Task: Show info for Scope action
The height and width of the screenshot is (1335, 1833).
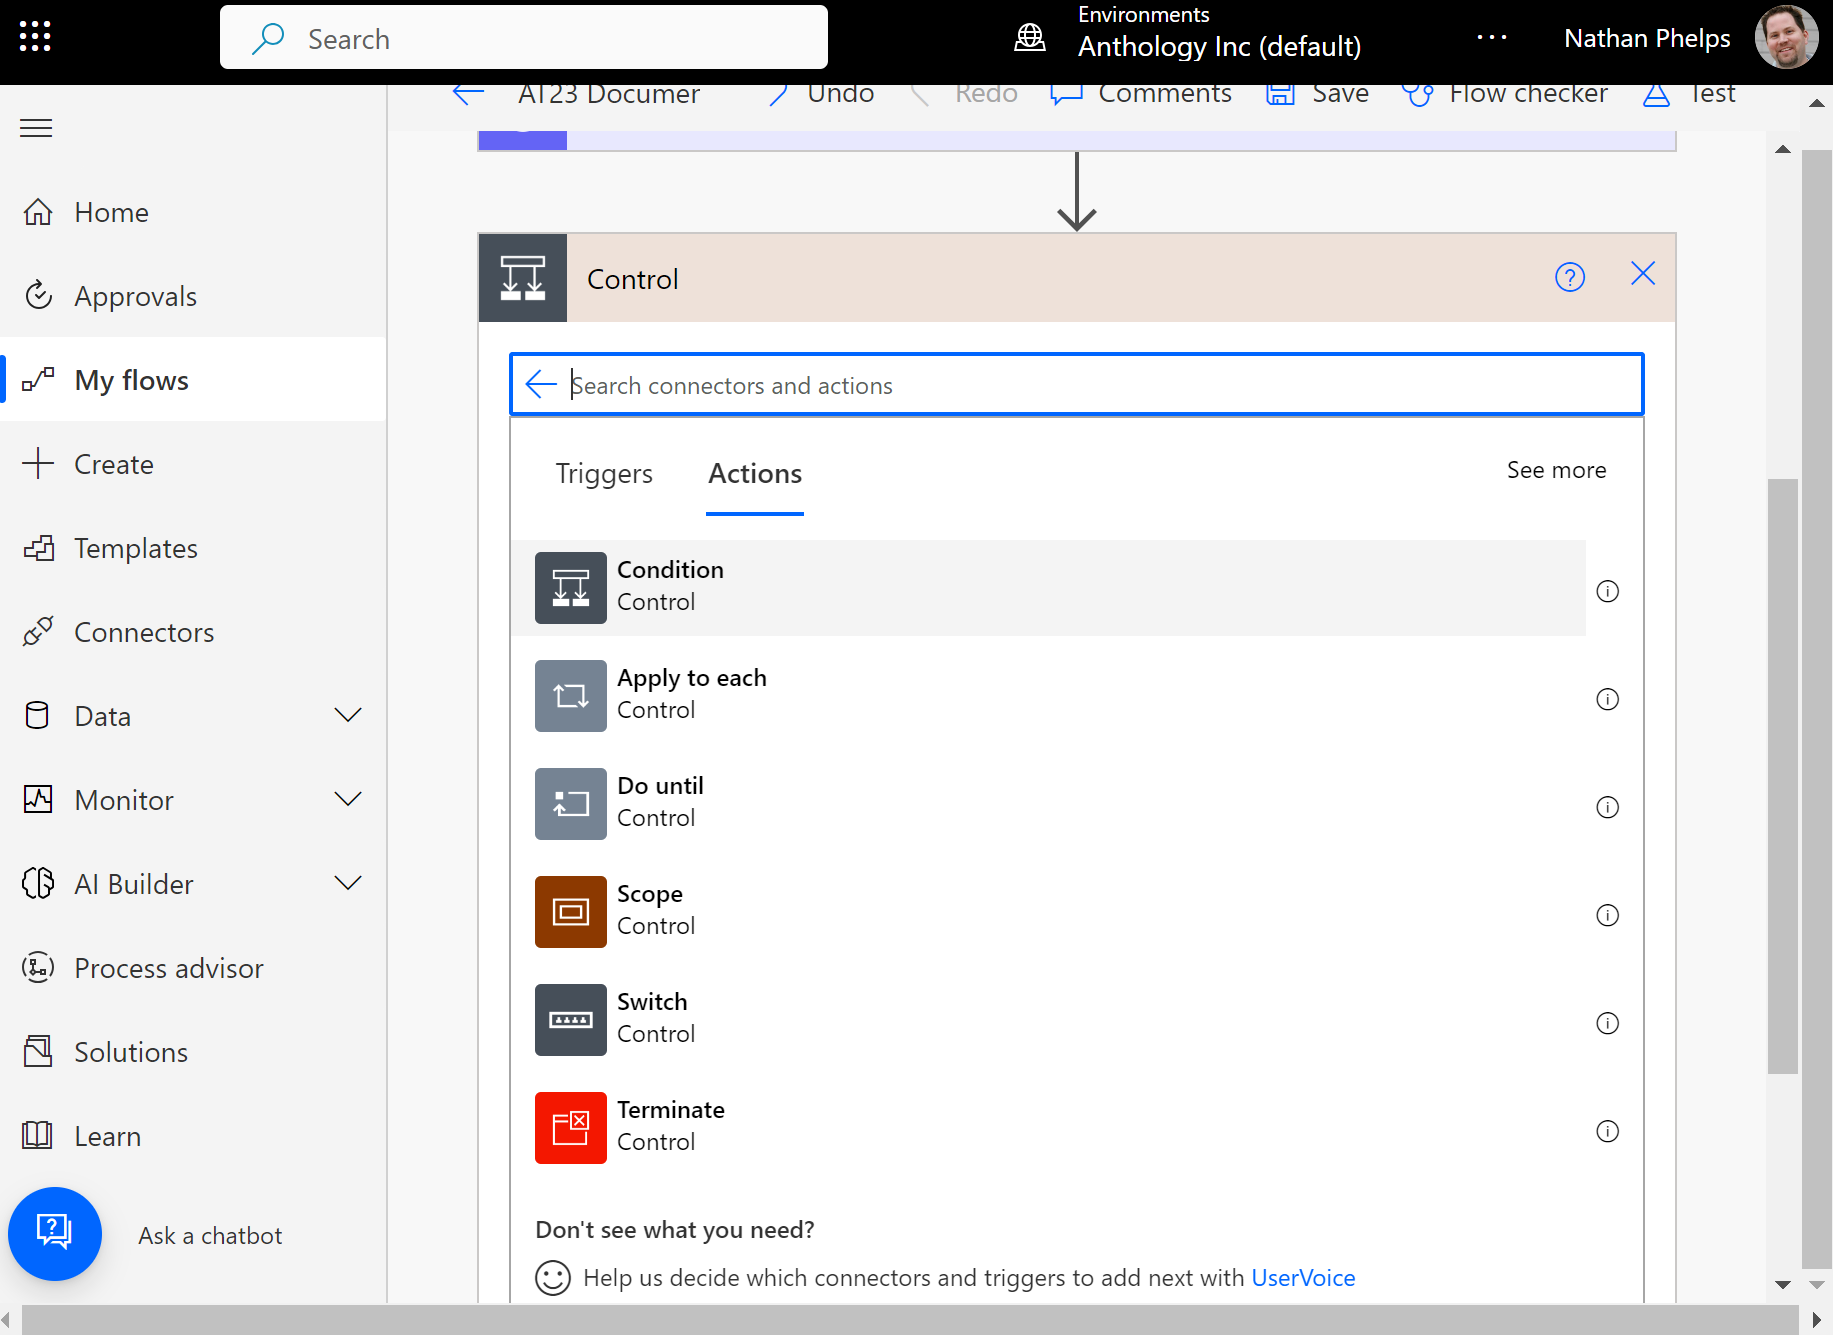Action: pos(1607,915)
